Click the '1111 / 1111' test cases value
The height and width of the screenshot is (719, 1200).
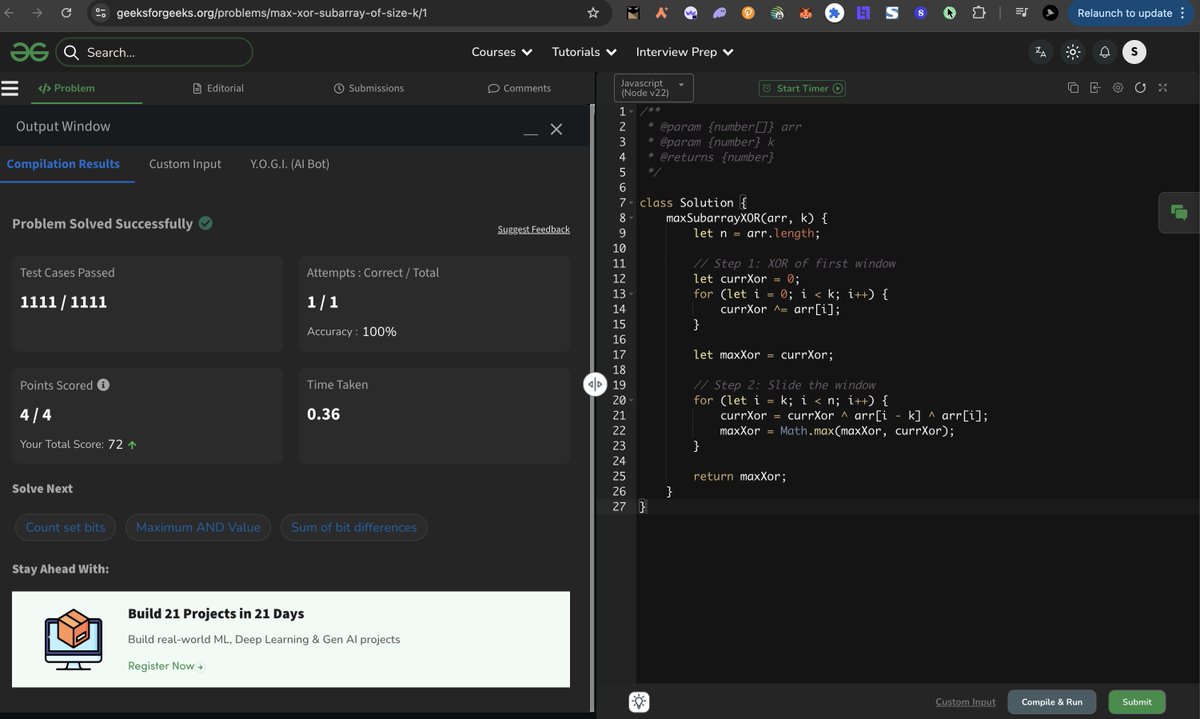(63, 302)
